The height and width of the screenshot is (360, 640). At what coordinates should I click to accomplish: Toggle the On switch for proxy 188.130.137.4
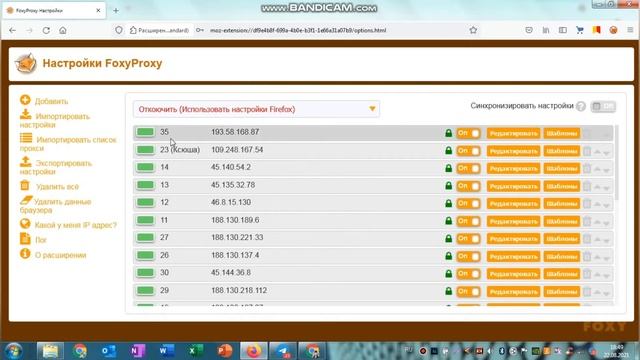[x=469, y=256]
